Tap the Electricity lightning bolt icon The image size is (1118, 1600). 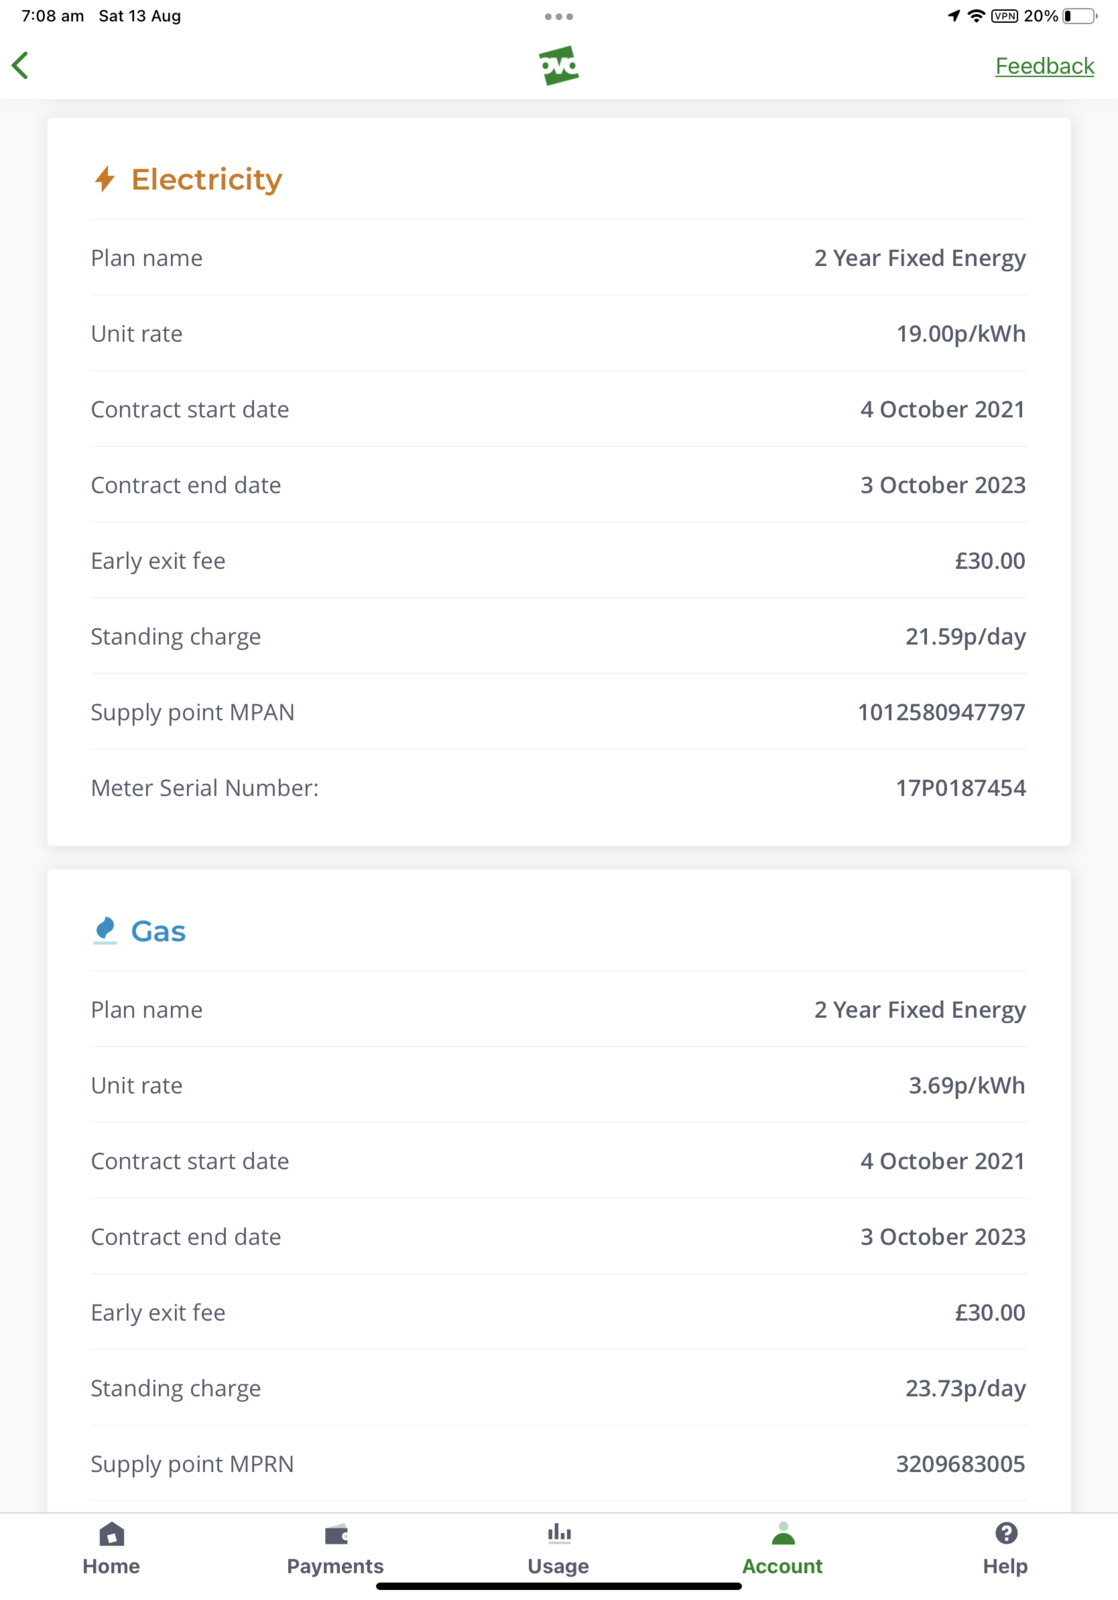click(105, 179)
